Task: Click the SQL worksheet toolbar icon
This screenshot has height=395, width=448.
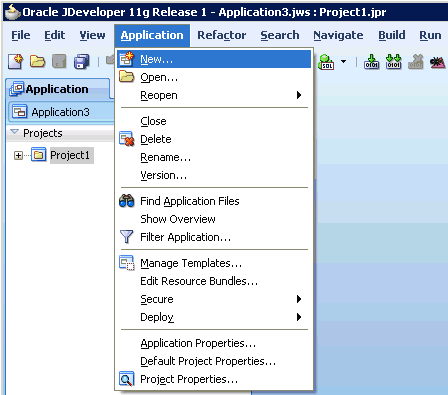Action: pos(326,62)
